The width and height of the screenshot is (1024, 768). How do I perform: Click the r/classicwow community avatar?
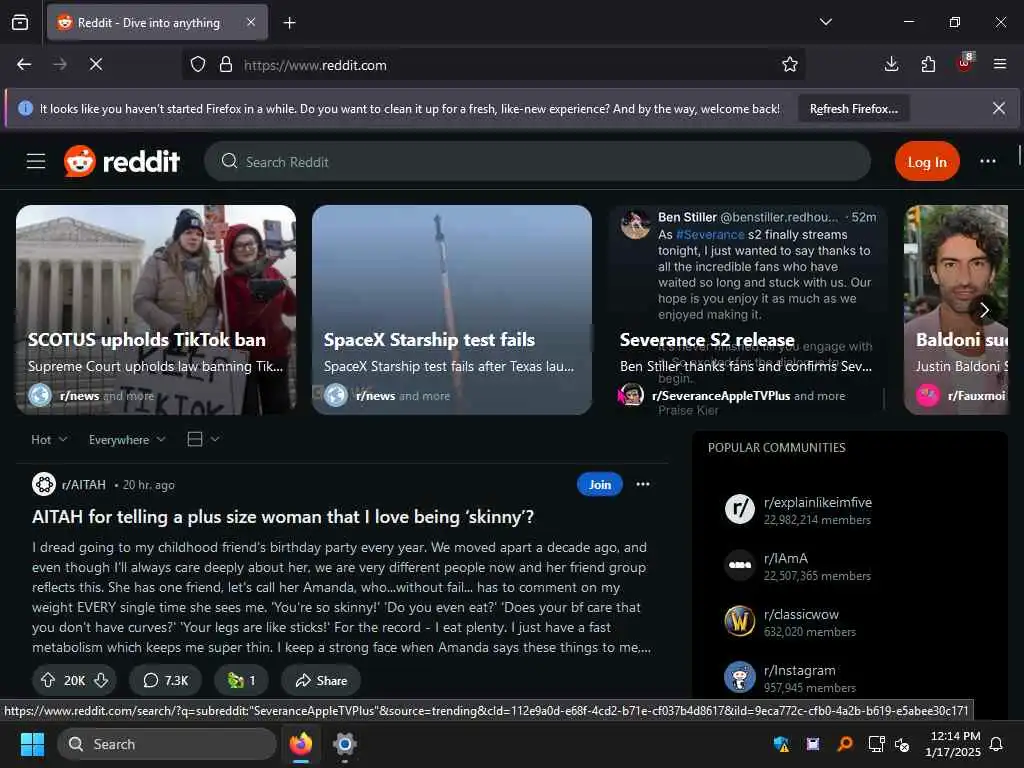click(x=740, y=621)
